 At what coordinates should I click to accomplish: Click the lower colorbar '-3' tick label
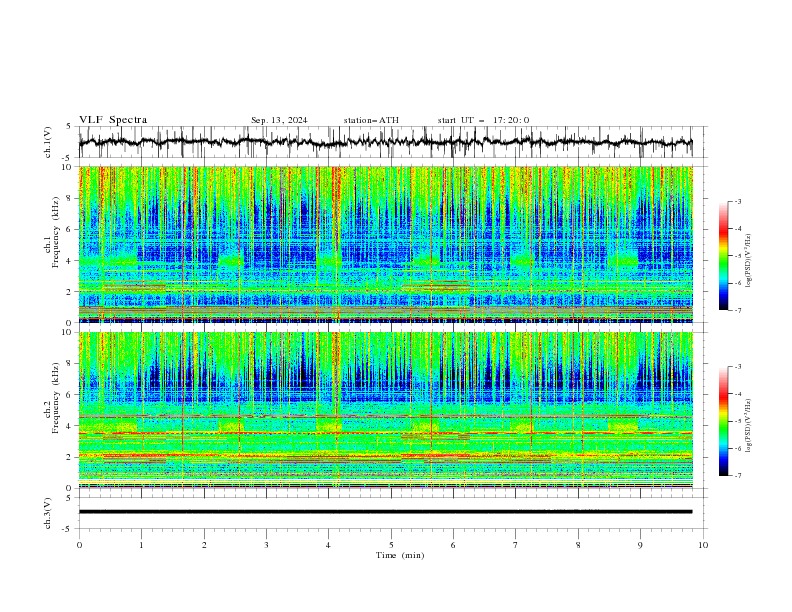(737, 367)
